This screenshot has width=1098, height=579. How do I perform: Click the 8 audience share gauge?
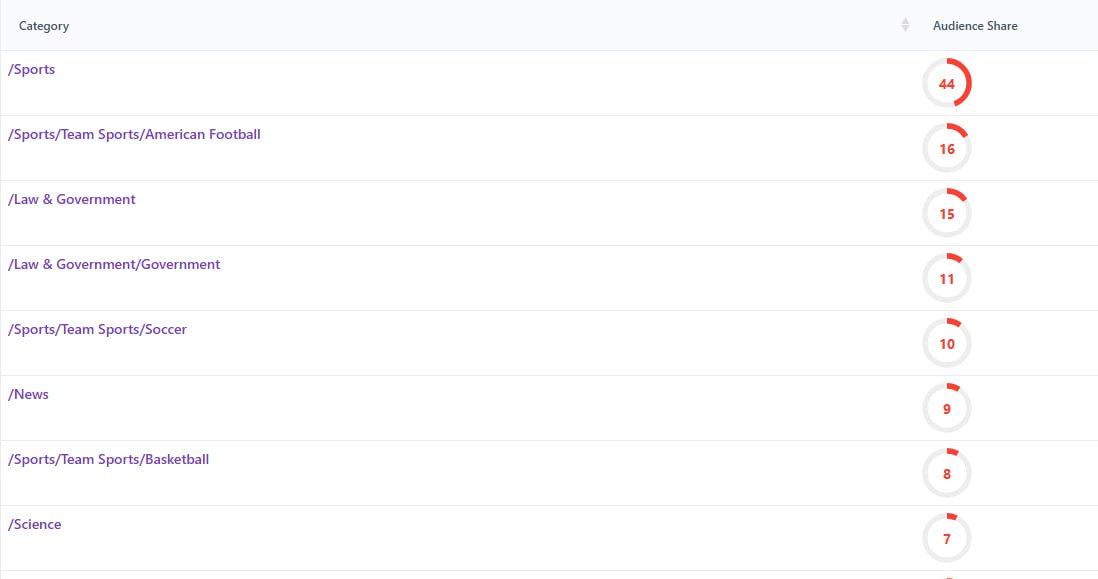tap(947, 474)
